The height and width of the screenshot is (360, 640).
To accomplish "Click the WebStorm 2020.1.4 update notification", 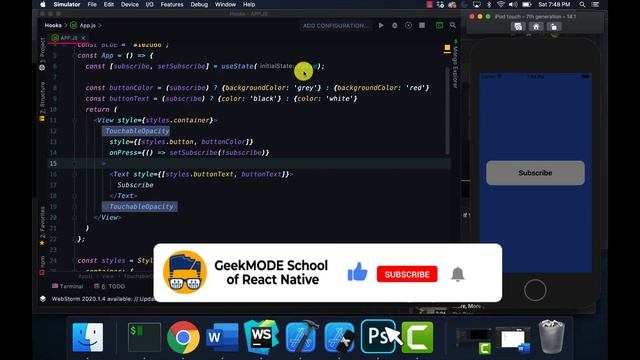I will point(102,299).
